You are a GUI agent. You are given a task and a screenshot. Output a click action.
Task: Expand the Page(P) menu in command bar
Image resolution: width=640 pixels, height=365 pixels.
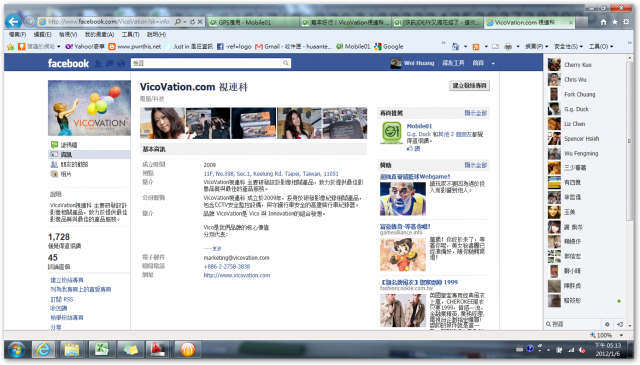536,47
